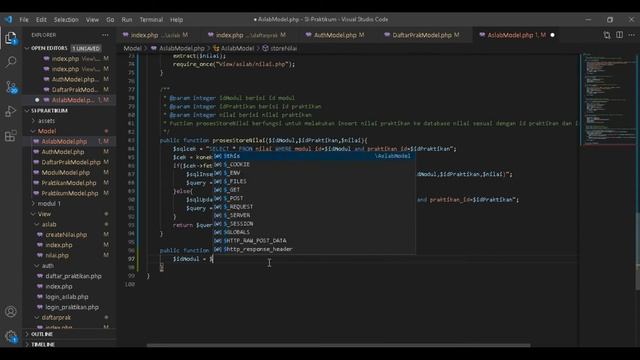The image size is (640, 360).
Task: Collapse the SI-PRAKTIKUM project section
Action: pyautogui.click(x=49, y=111)
